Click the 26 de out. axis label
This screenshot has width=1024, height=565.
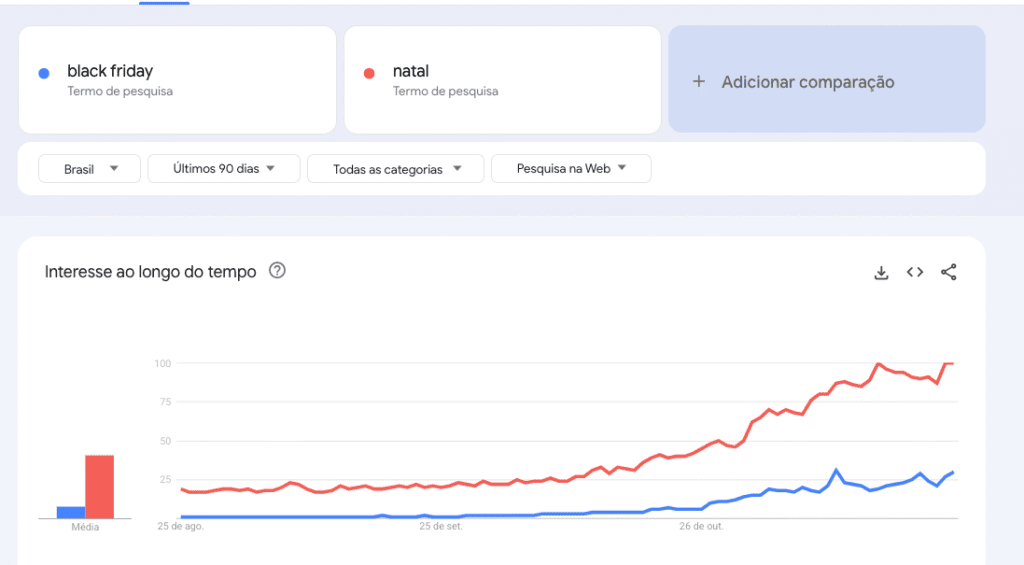point(701,525)
